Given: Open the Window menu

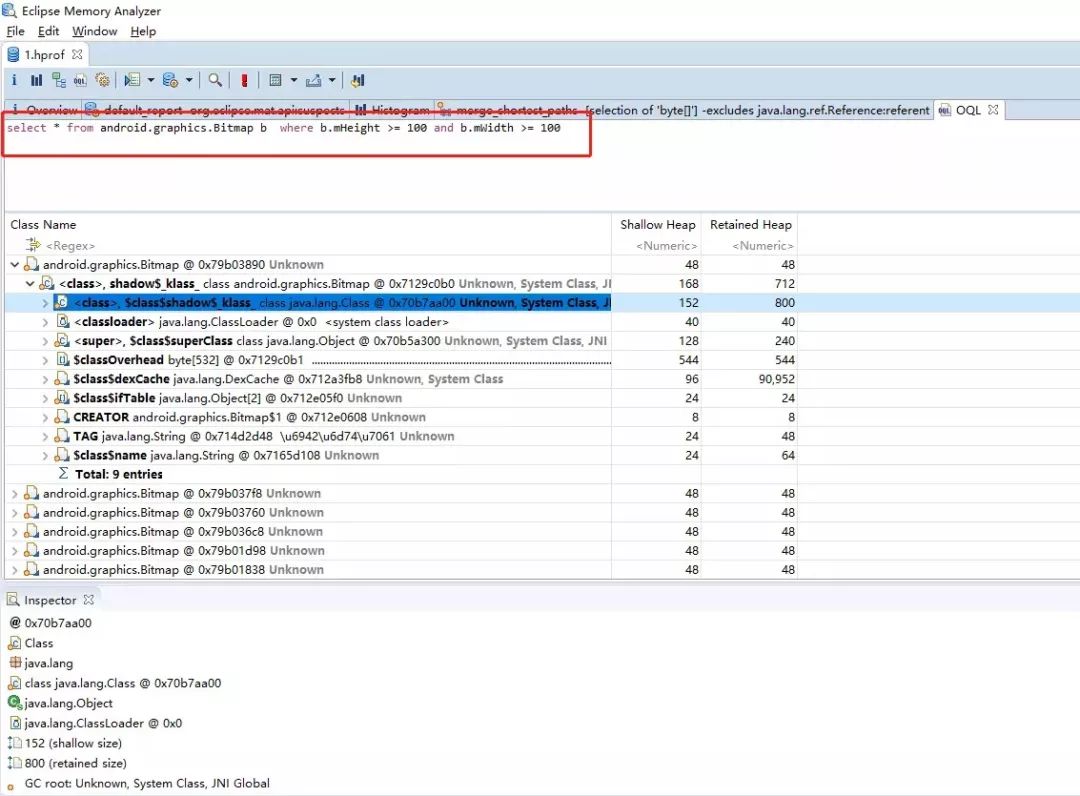Looking at the screenshot, I should pyautogui.click(x=94, y=31).
